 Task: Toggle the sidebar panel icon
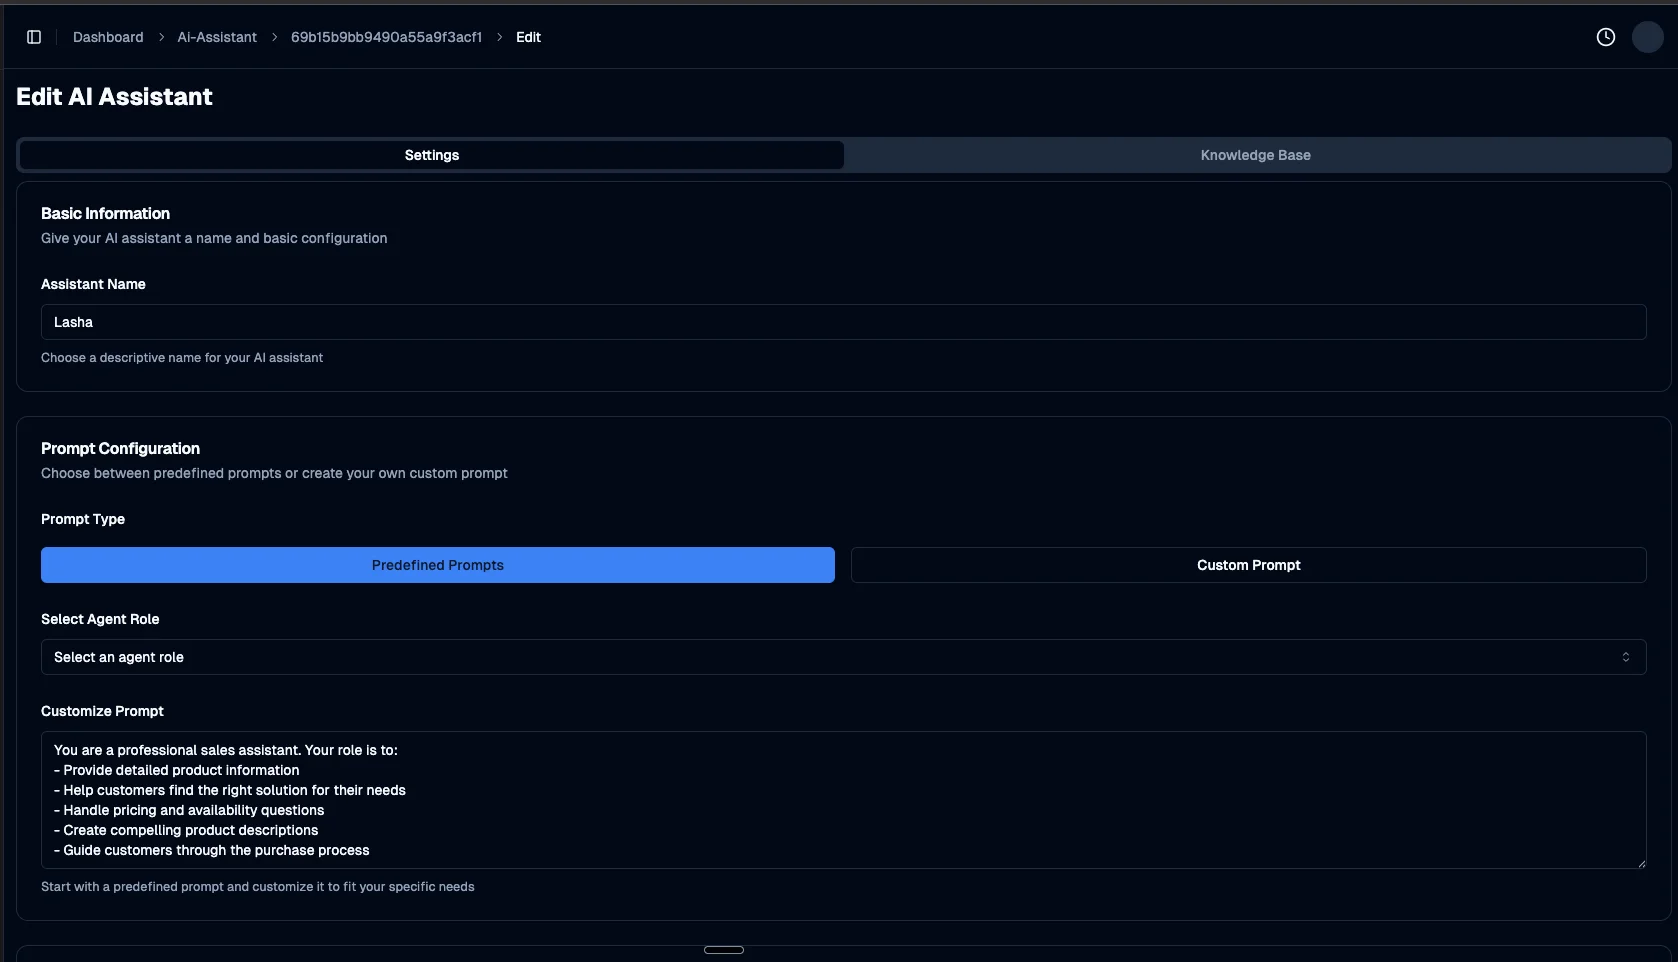point(34,37)
